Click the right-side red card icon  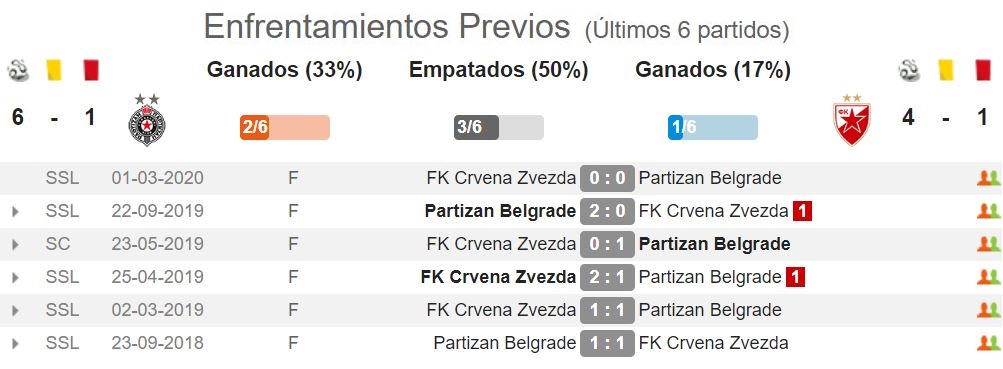tap(983, 70)
